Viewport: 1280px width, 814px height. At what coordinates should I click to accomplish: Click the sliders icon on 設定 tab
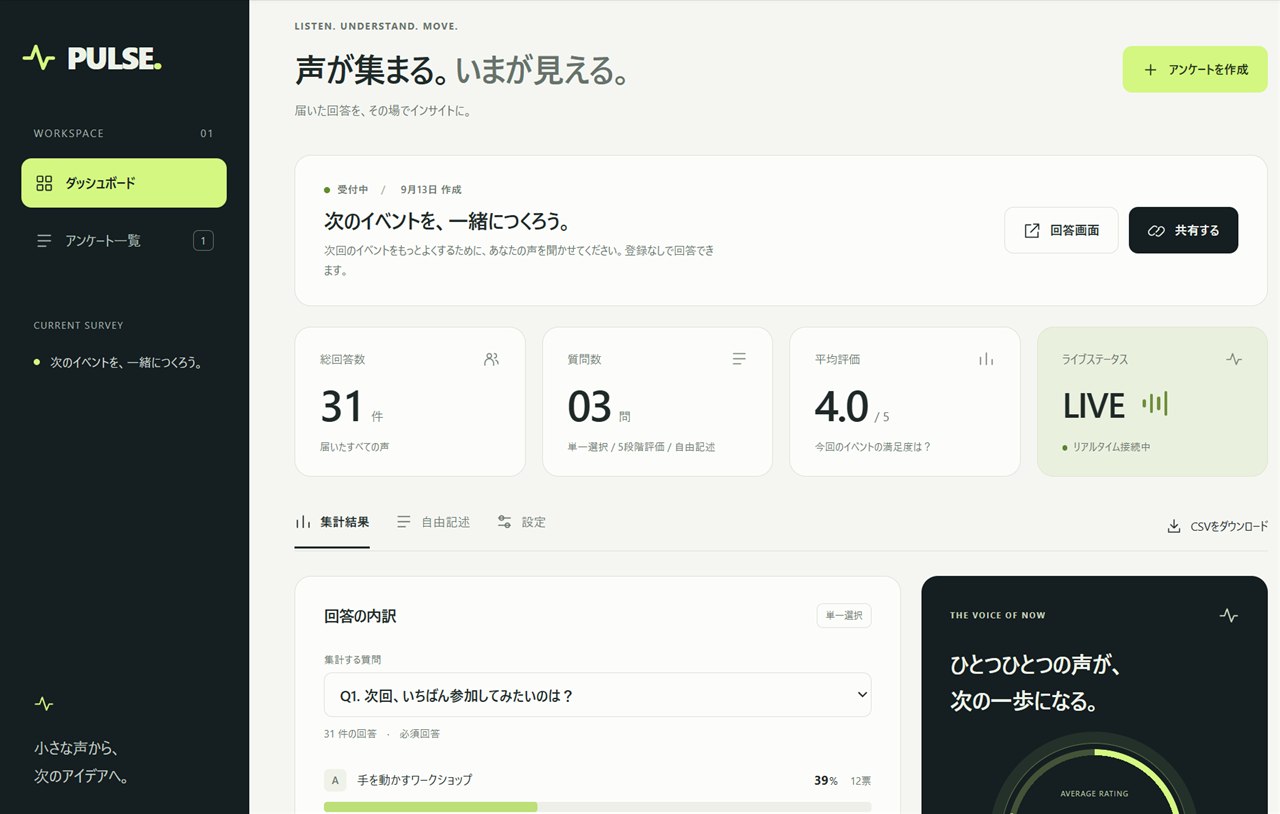[x=504, y=522]
